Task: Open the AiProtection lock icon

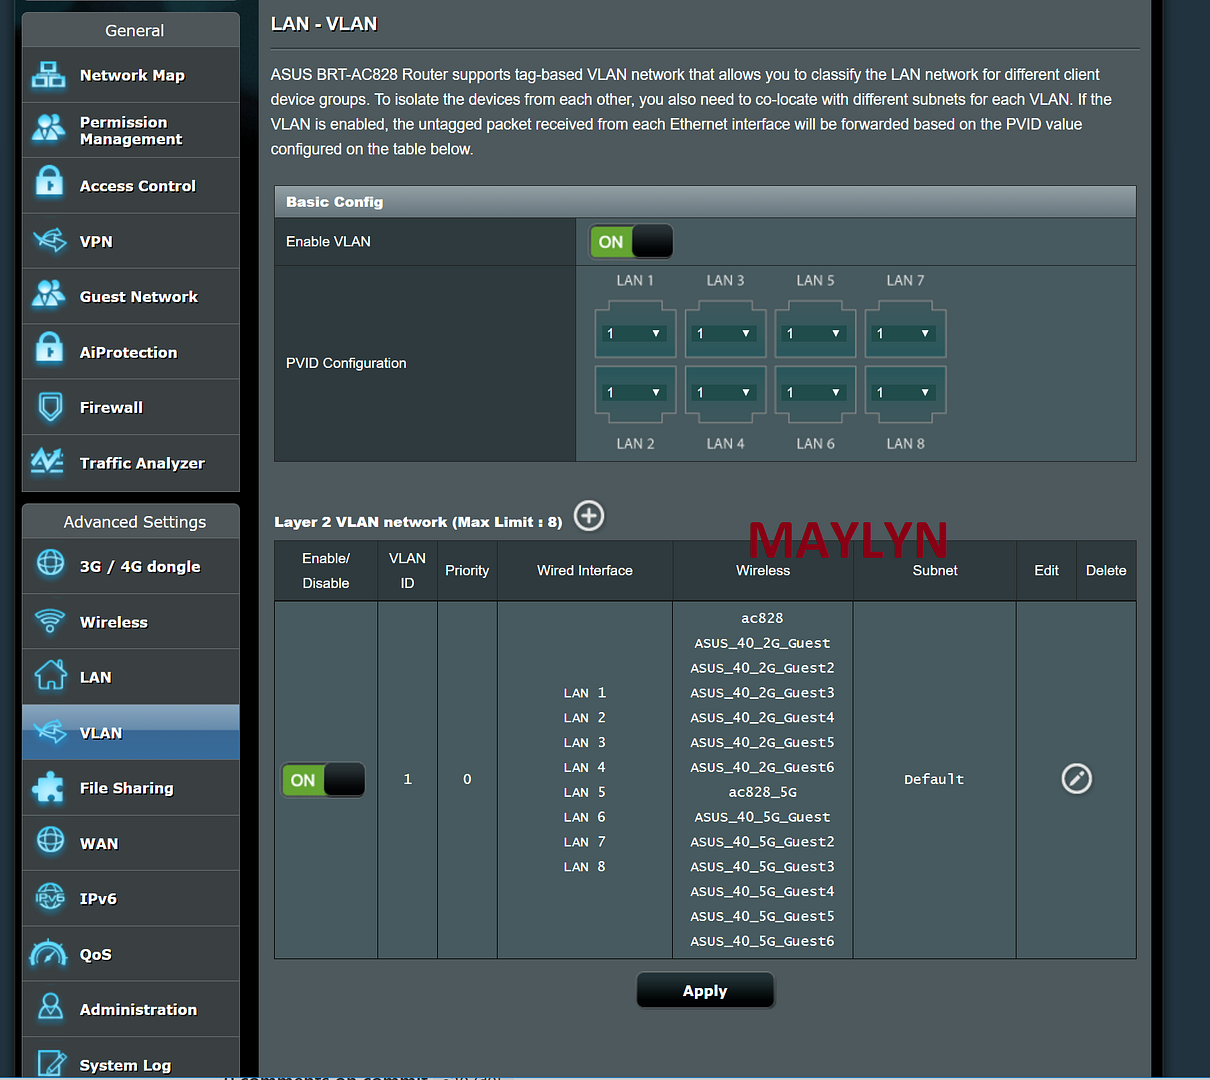Action: coord(48,352)
